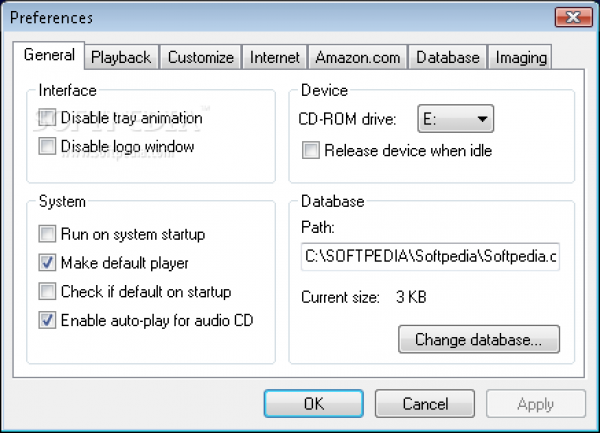Uncheck Make default player
The width and height of the screenshot is (600, 433).
(x=47, y=264)
